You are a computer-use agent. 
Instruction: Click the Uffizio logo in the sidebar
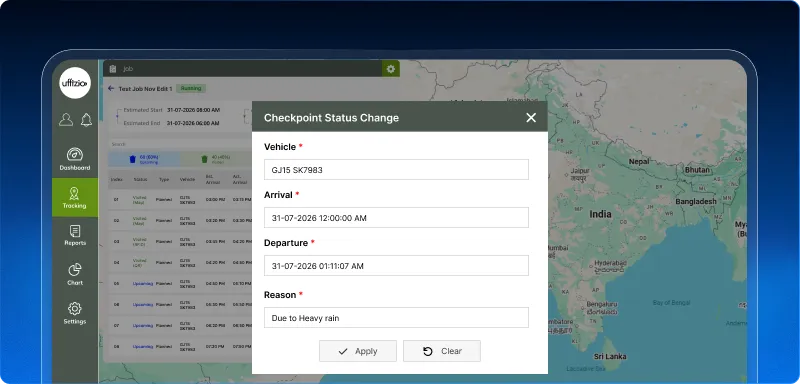75,83
